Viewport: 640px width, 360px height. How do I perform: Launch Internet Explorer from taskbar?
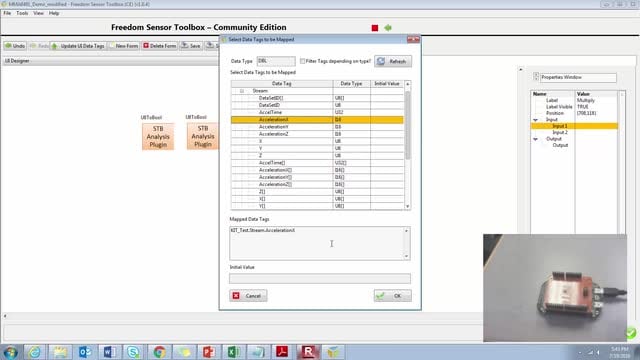[35, 352]
